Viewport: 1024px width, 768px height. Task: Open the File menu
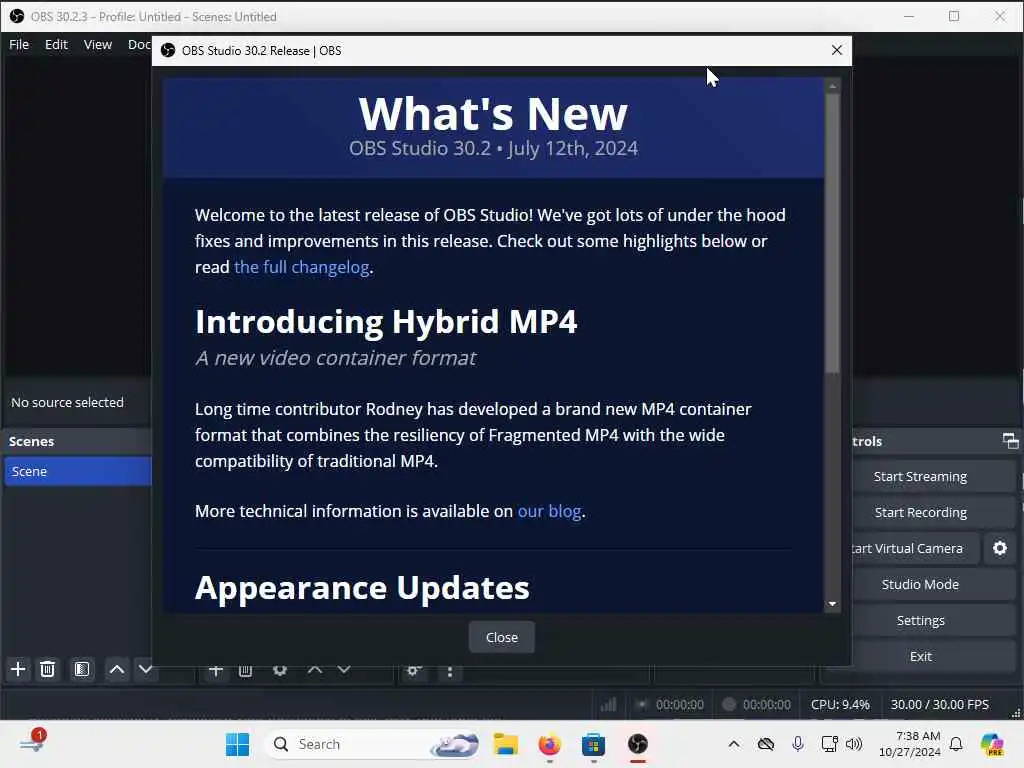point(19,44)
